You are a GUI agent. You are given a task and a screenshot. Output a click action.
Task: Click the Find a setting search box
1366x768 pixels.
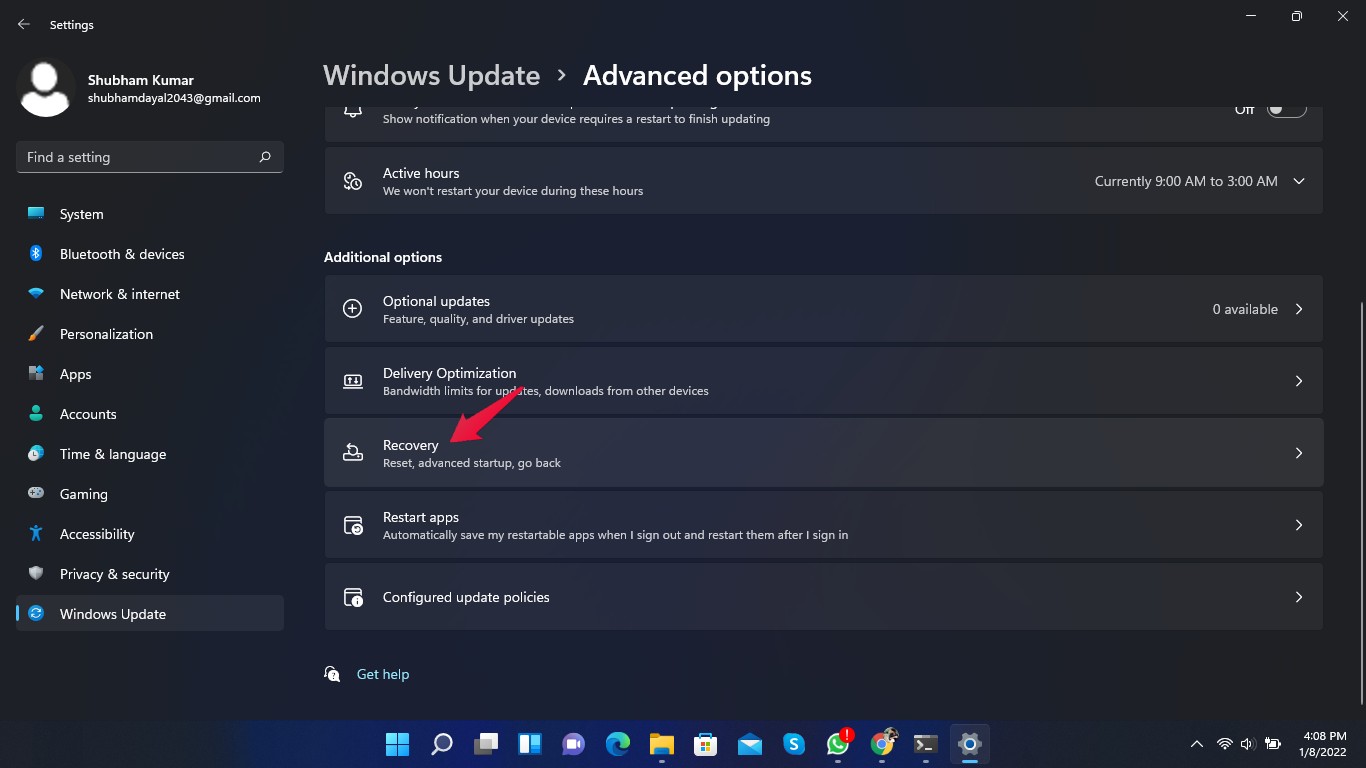tap(150, 157)
